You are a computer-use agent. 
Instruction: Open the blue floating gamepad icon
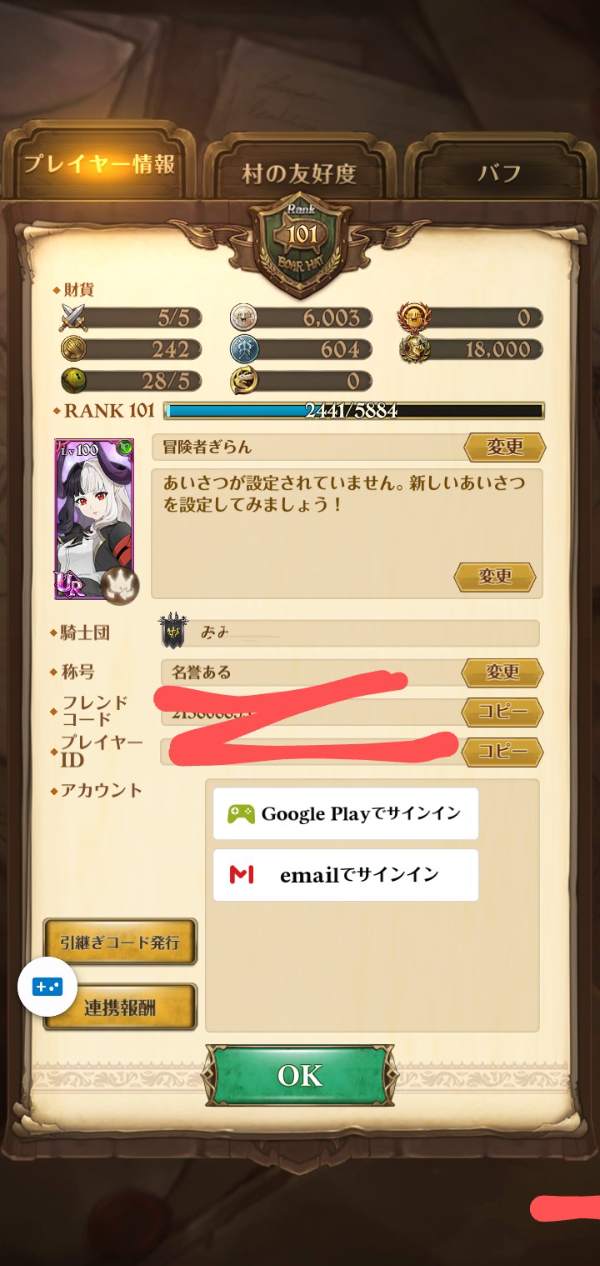coord(47,986)
